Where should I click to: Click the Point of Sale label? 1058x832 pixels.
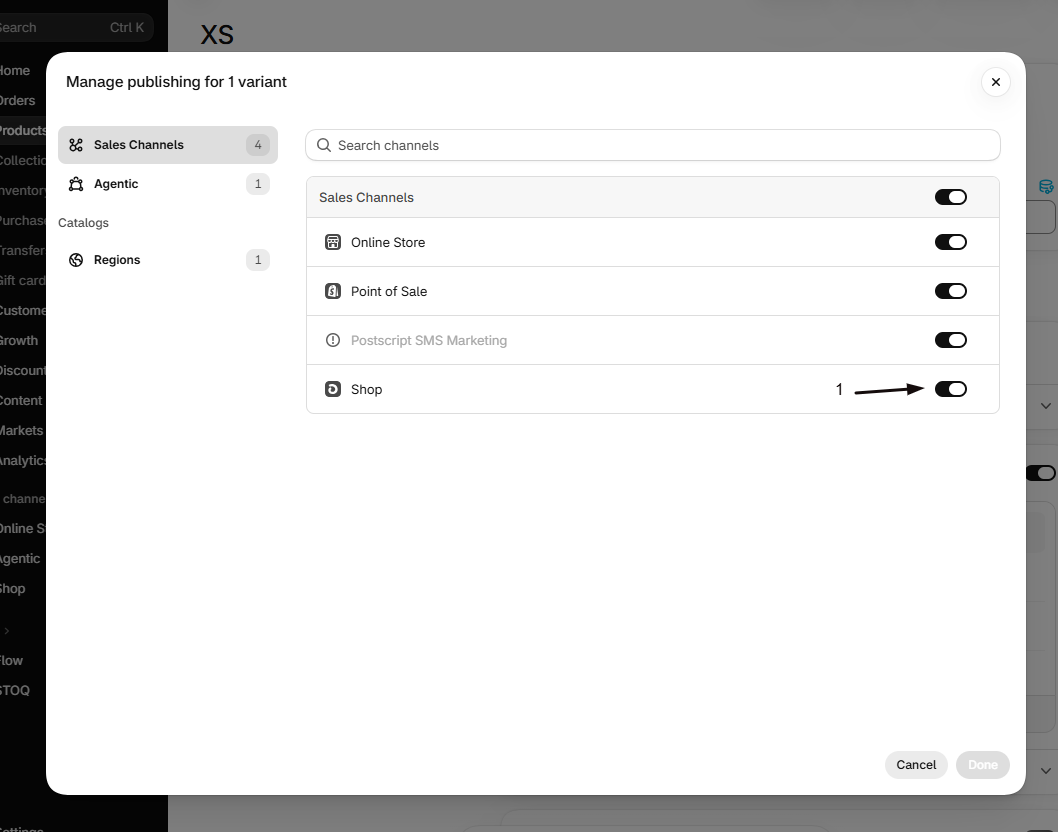coord(389,292)
